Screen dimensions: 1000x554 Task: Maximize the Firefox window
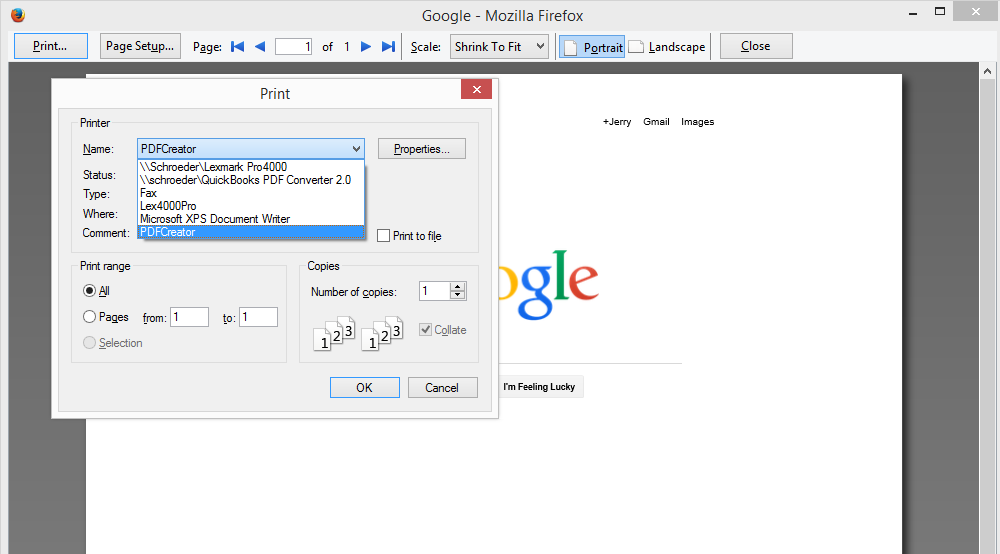pyautogui.click(x=939, y=11)
